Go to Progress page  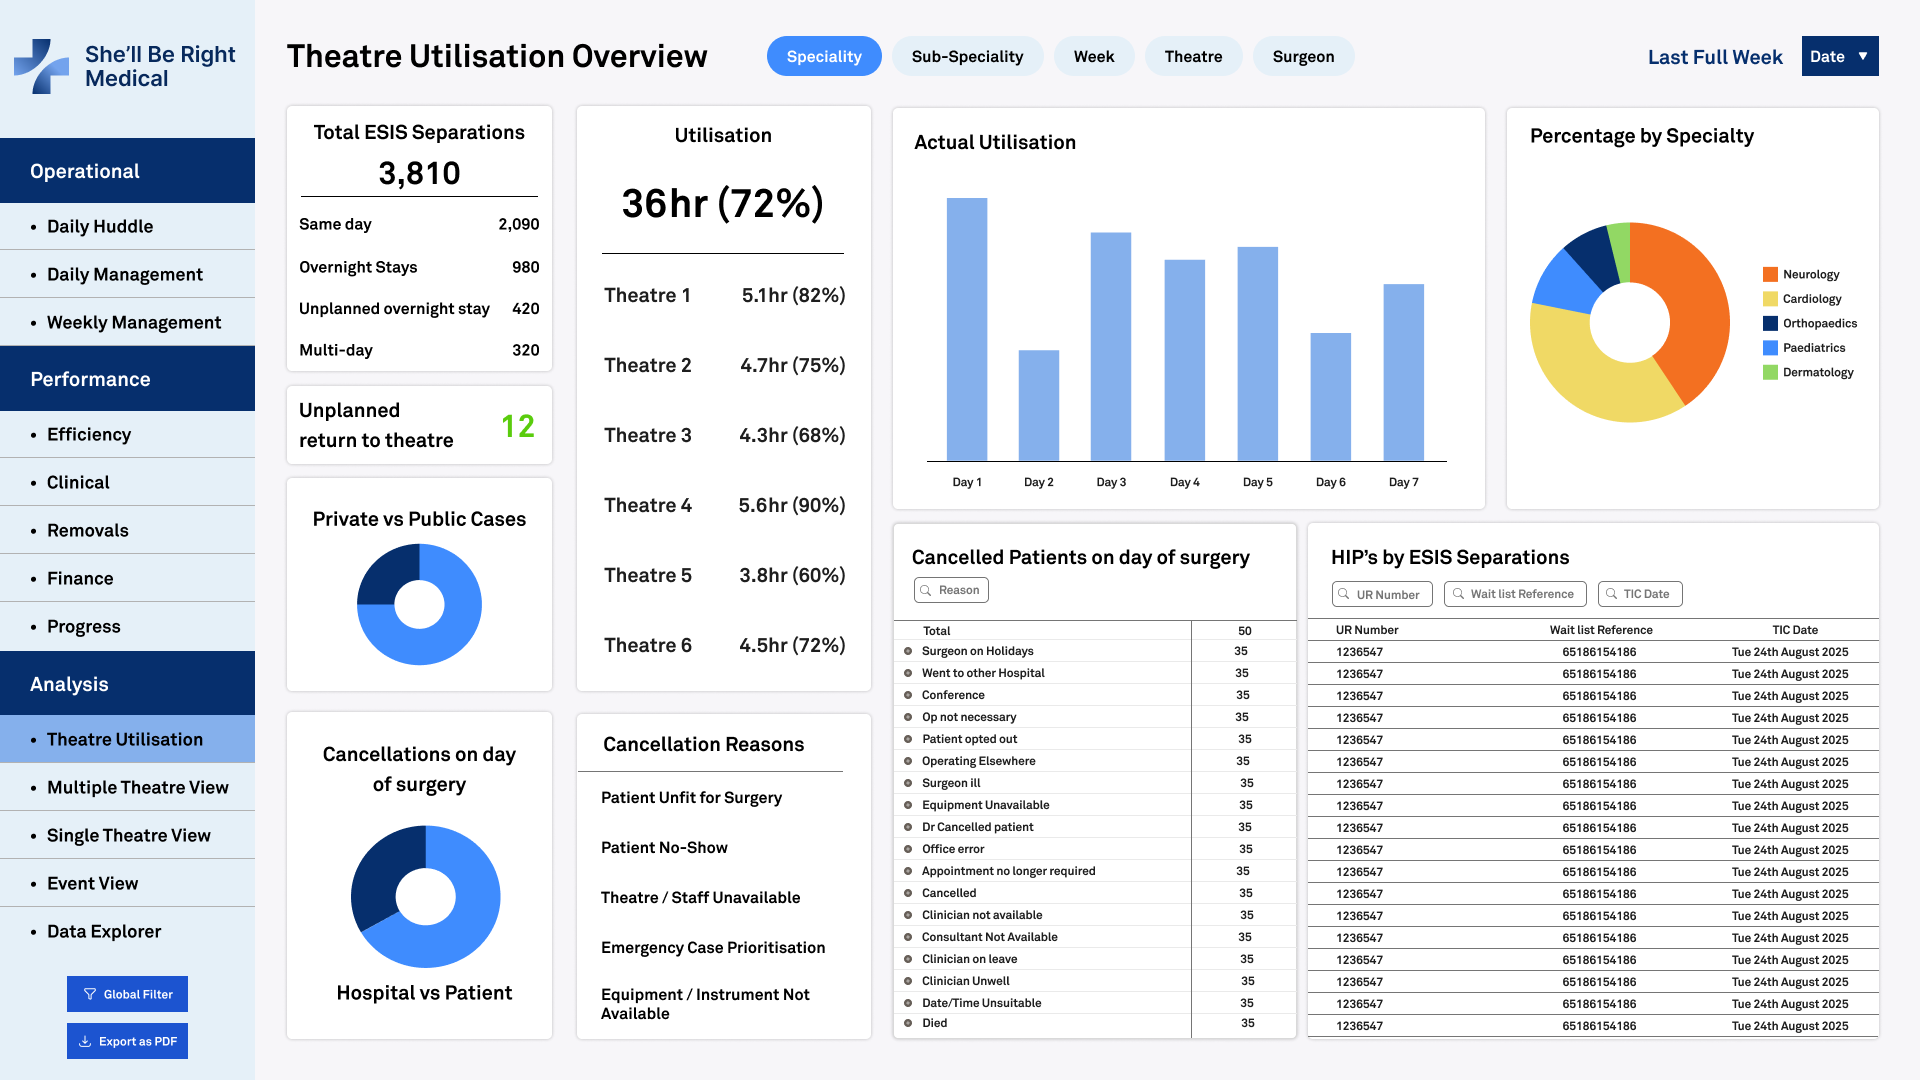[127, 626]
